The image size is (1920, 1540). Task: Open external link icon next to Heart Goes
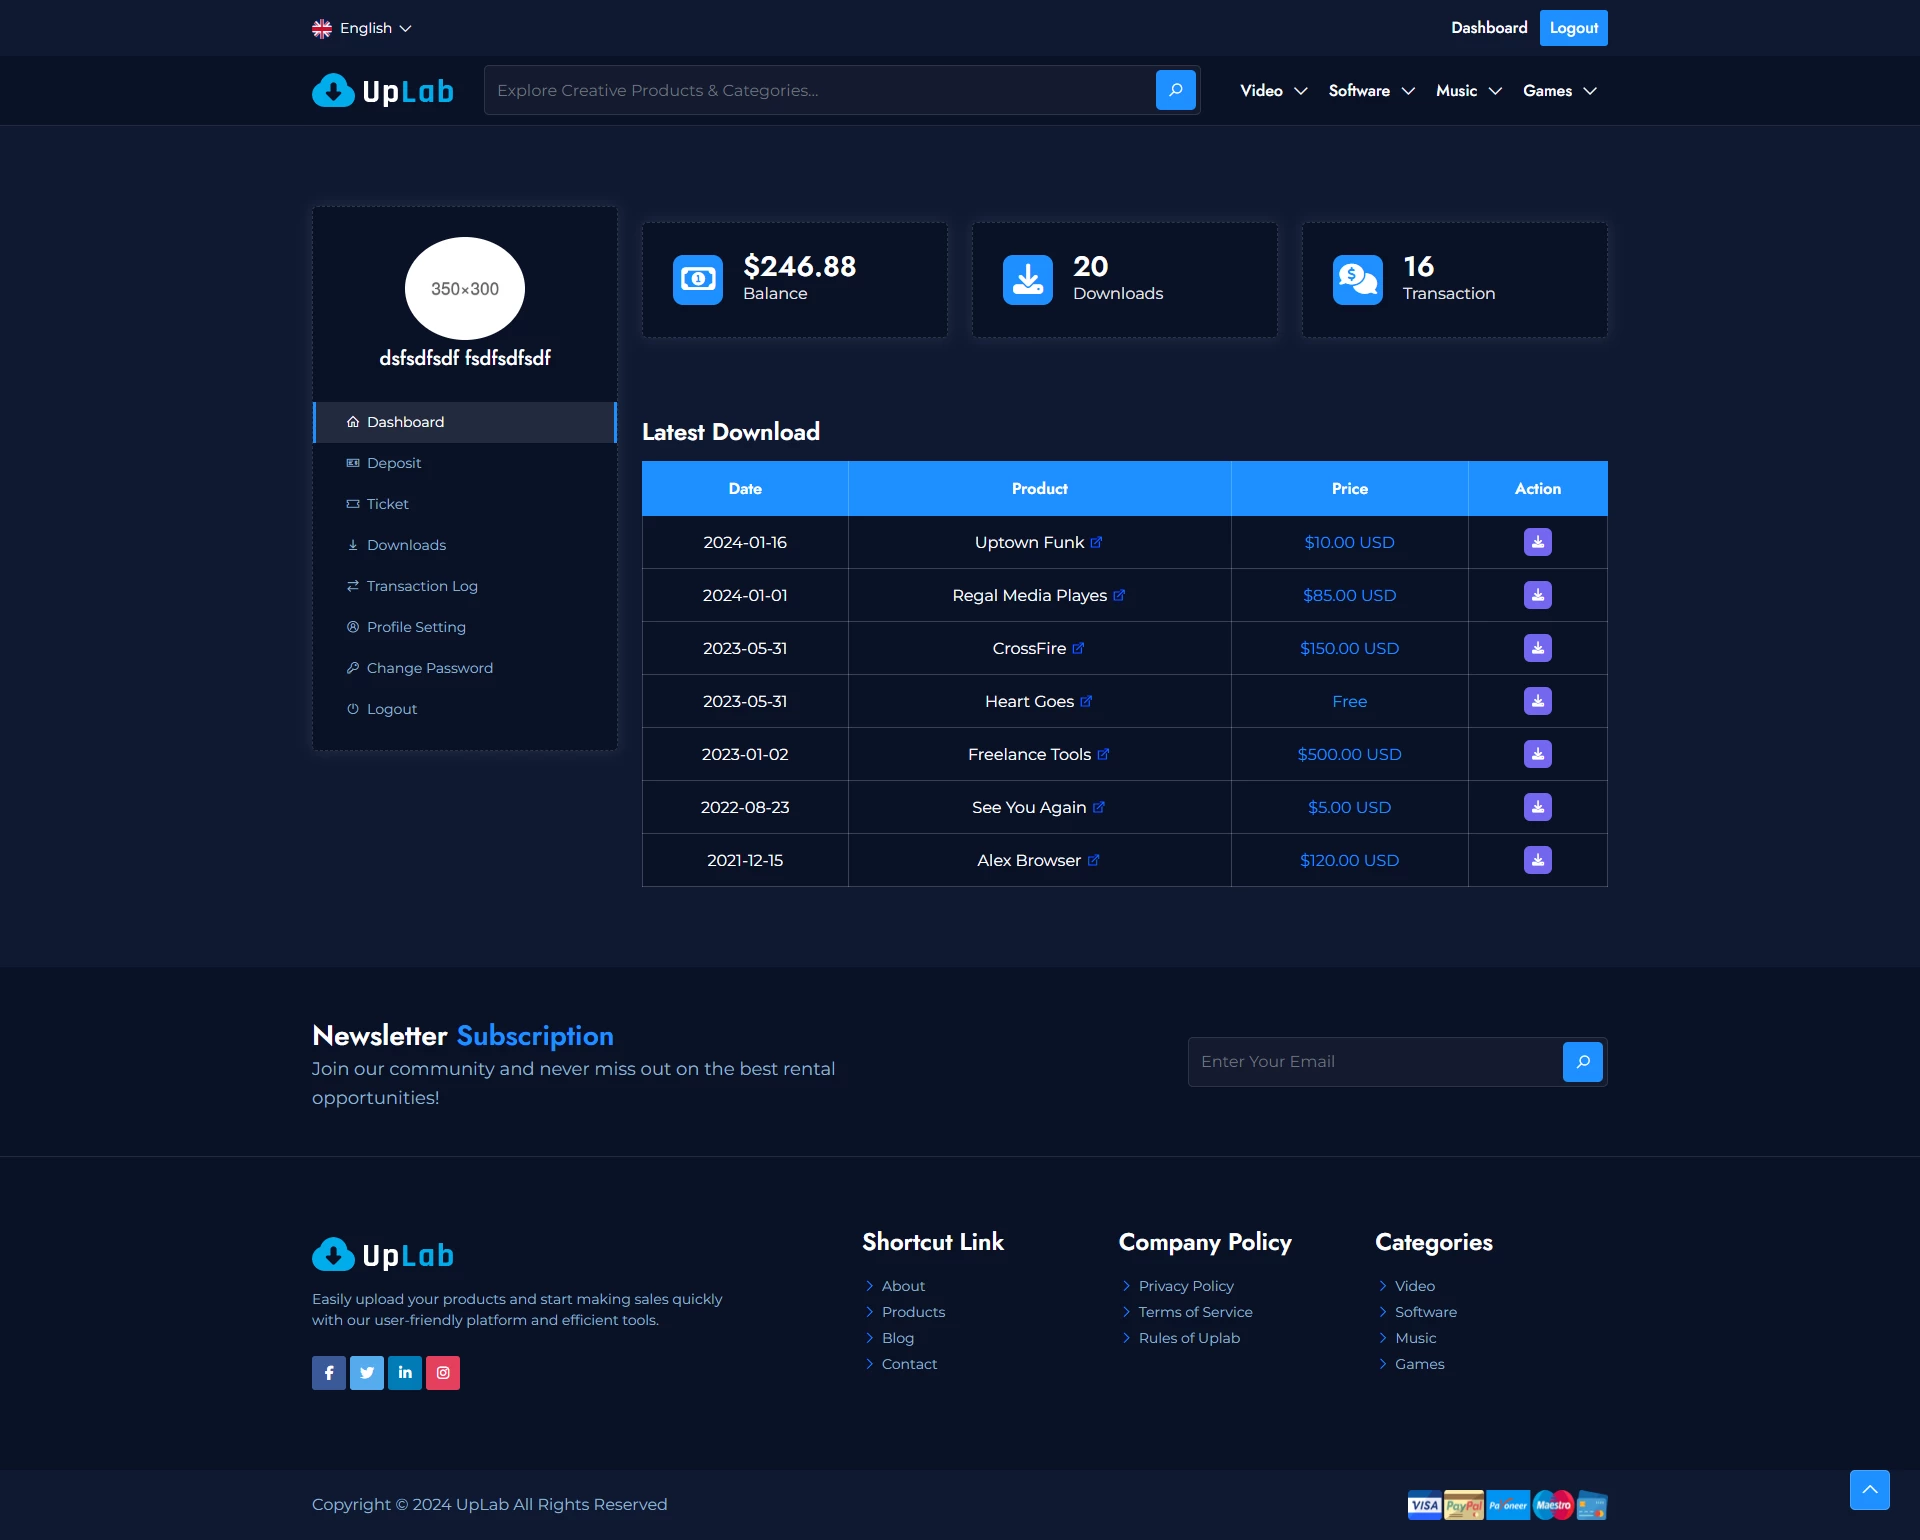pyautogui.click(x=1086, y=701)
